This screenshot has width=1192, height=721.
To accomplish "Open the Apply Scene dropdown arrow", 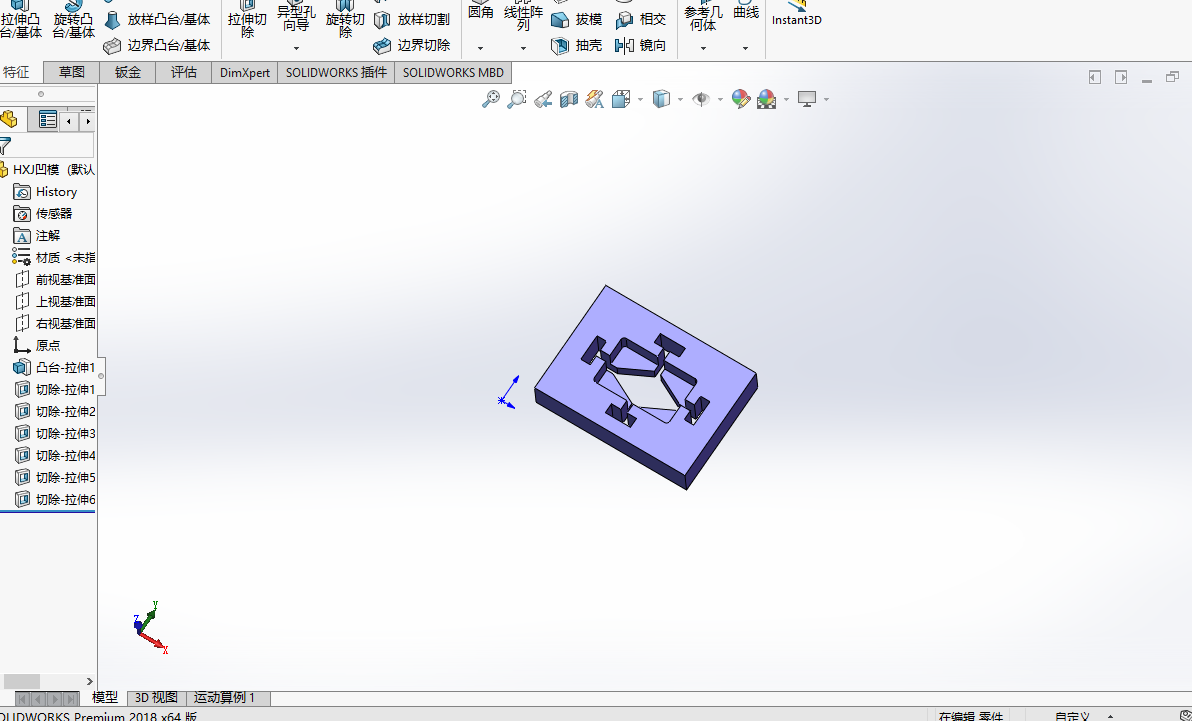I will [786, 100].
